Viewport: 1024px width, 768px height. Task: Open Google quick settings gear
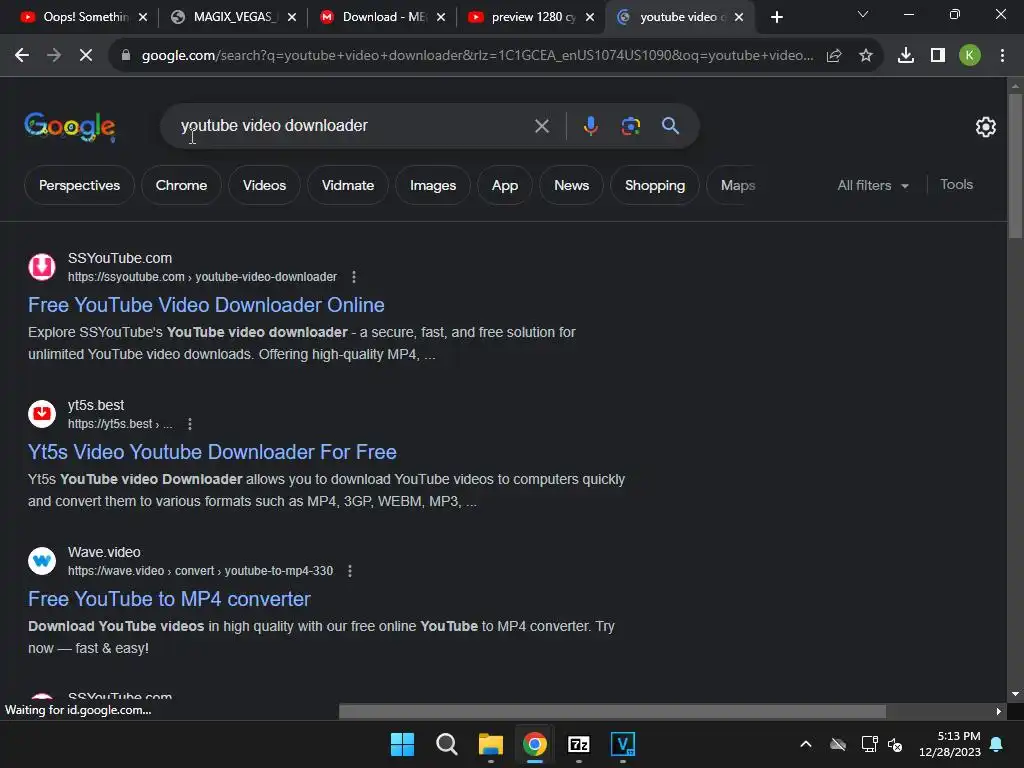985,127
